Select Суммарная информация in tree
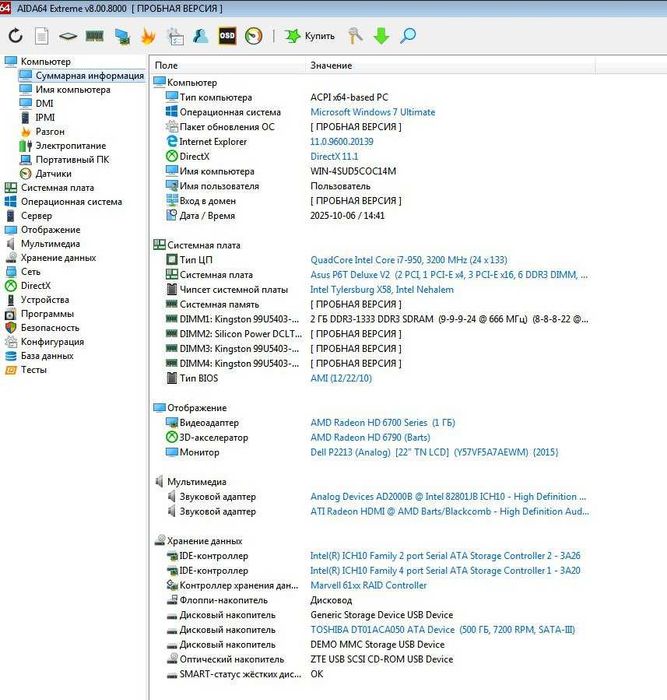The image size is (667, 700). point(89,75)
